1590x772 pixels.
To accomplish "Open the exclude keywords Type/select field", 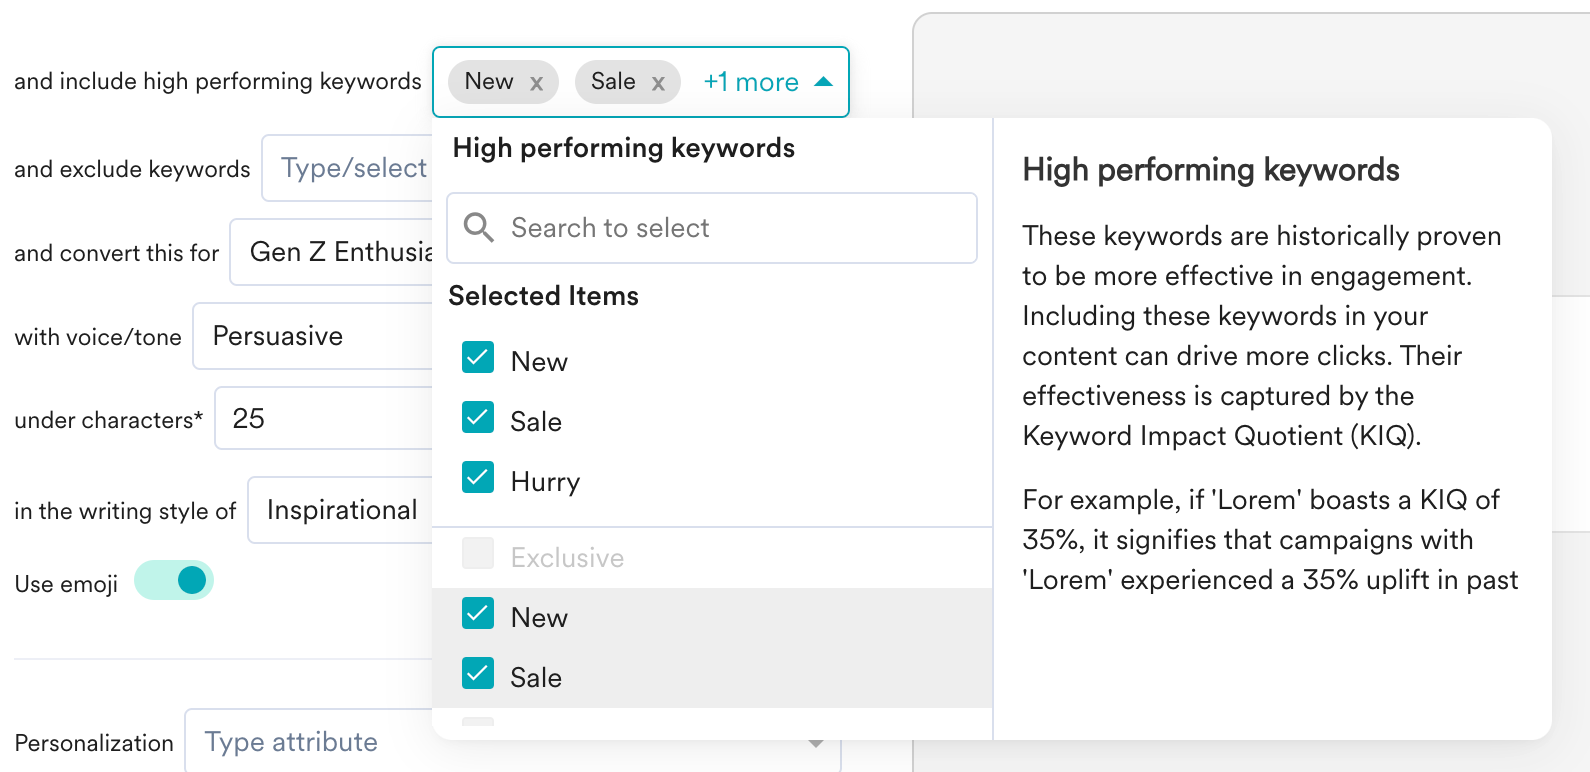I will [348, 168].
